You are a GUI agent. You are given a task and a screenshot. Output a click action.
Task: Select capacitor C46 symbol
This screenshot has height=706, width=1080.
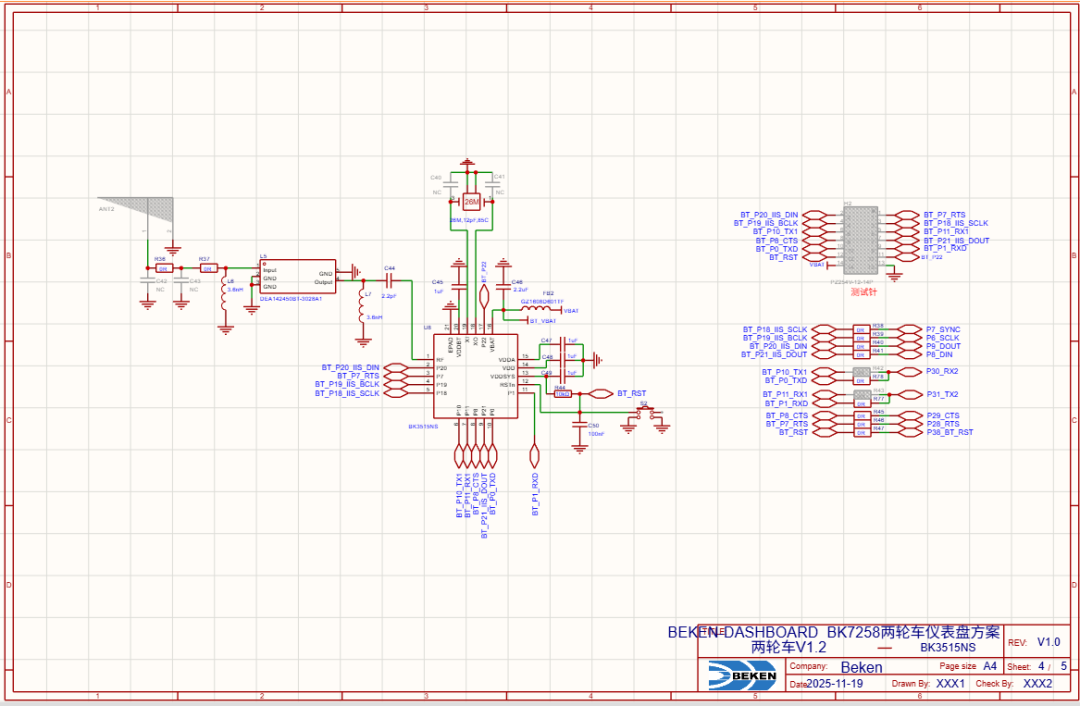click(503, 287)
